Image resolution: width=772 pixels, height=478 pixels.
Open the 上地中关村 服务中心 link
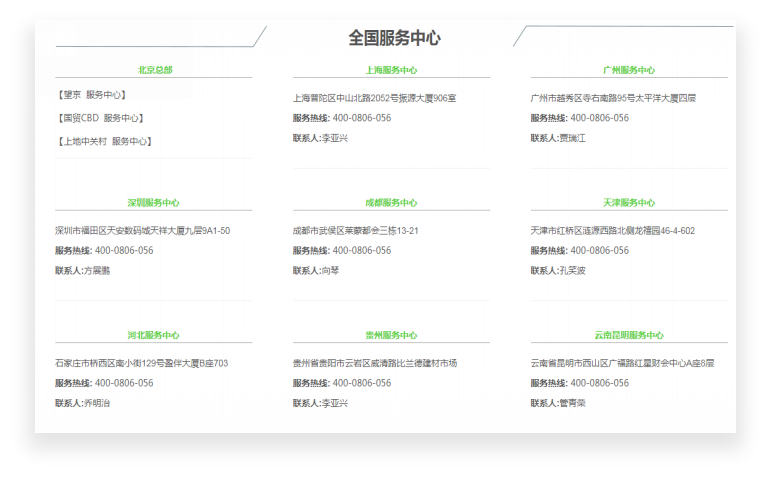(x=105, y=141)
